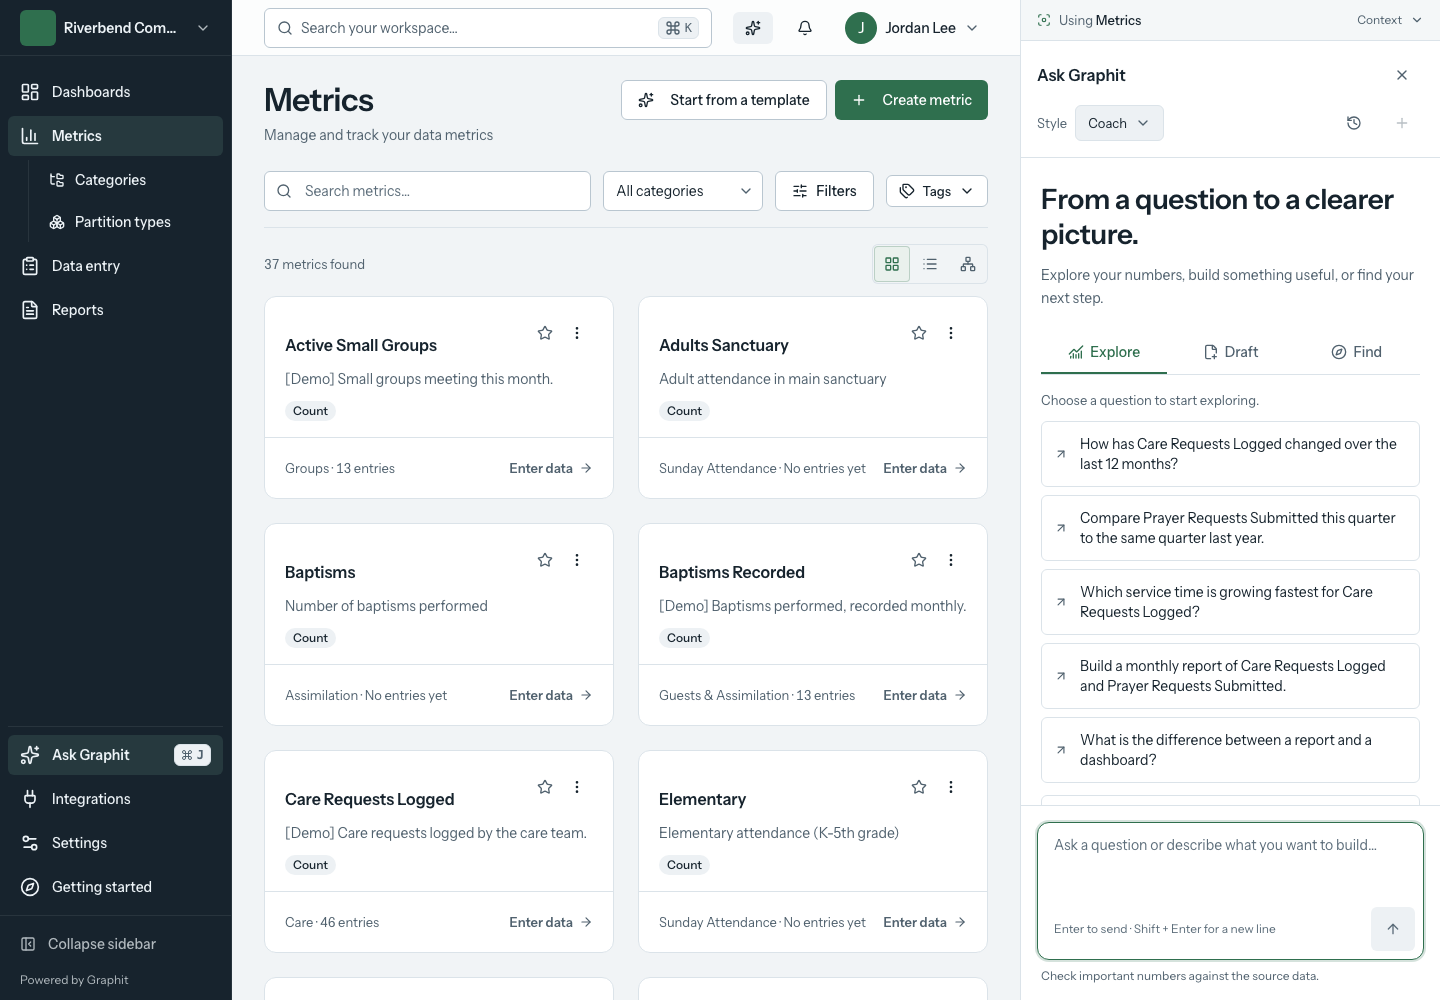Screen dimensions: 1440x1000
Task: Open the All categories dropdown
Action: click(x=683, y=191)
